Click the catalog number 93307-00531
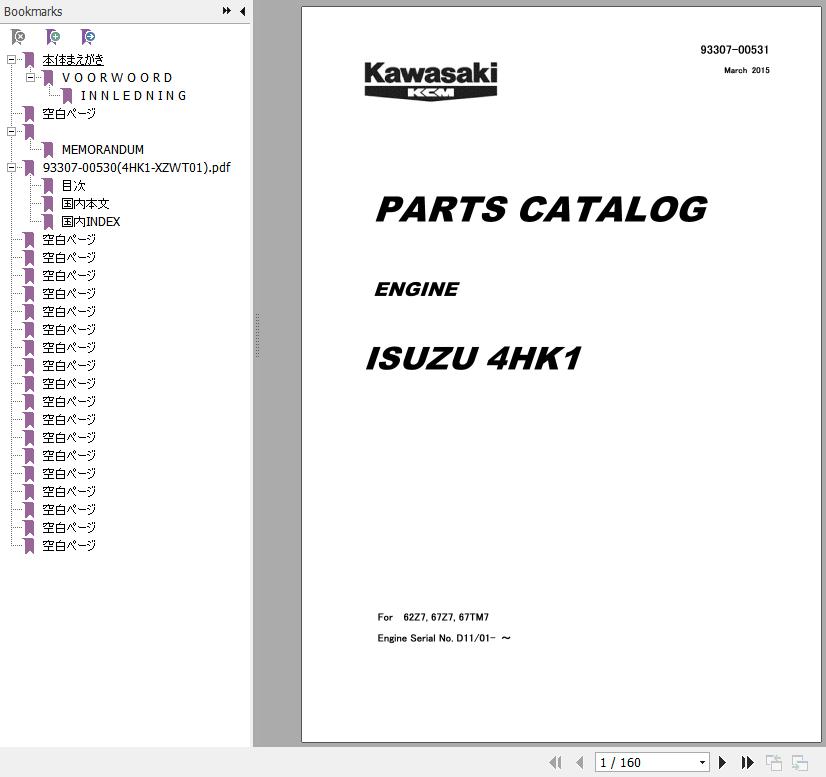826x777 pixels. pyautogui.click(x=734, y=50)
